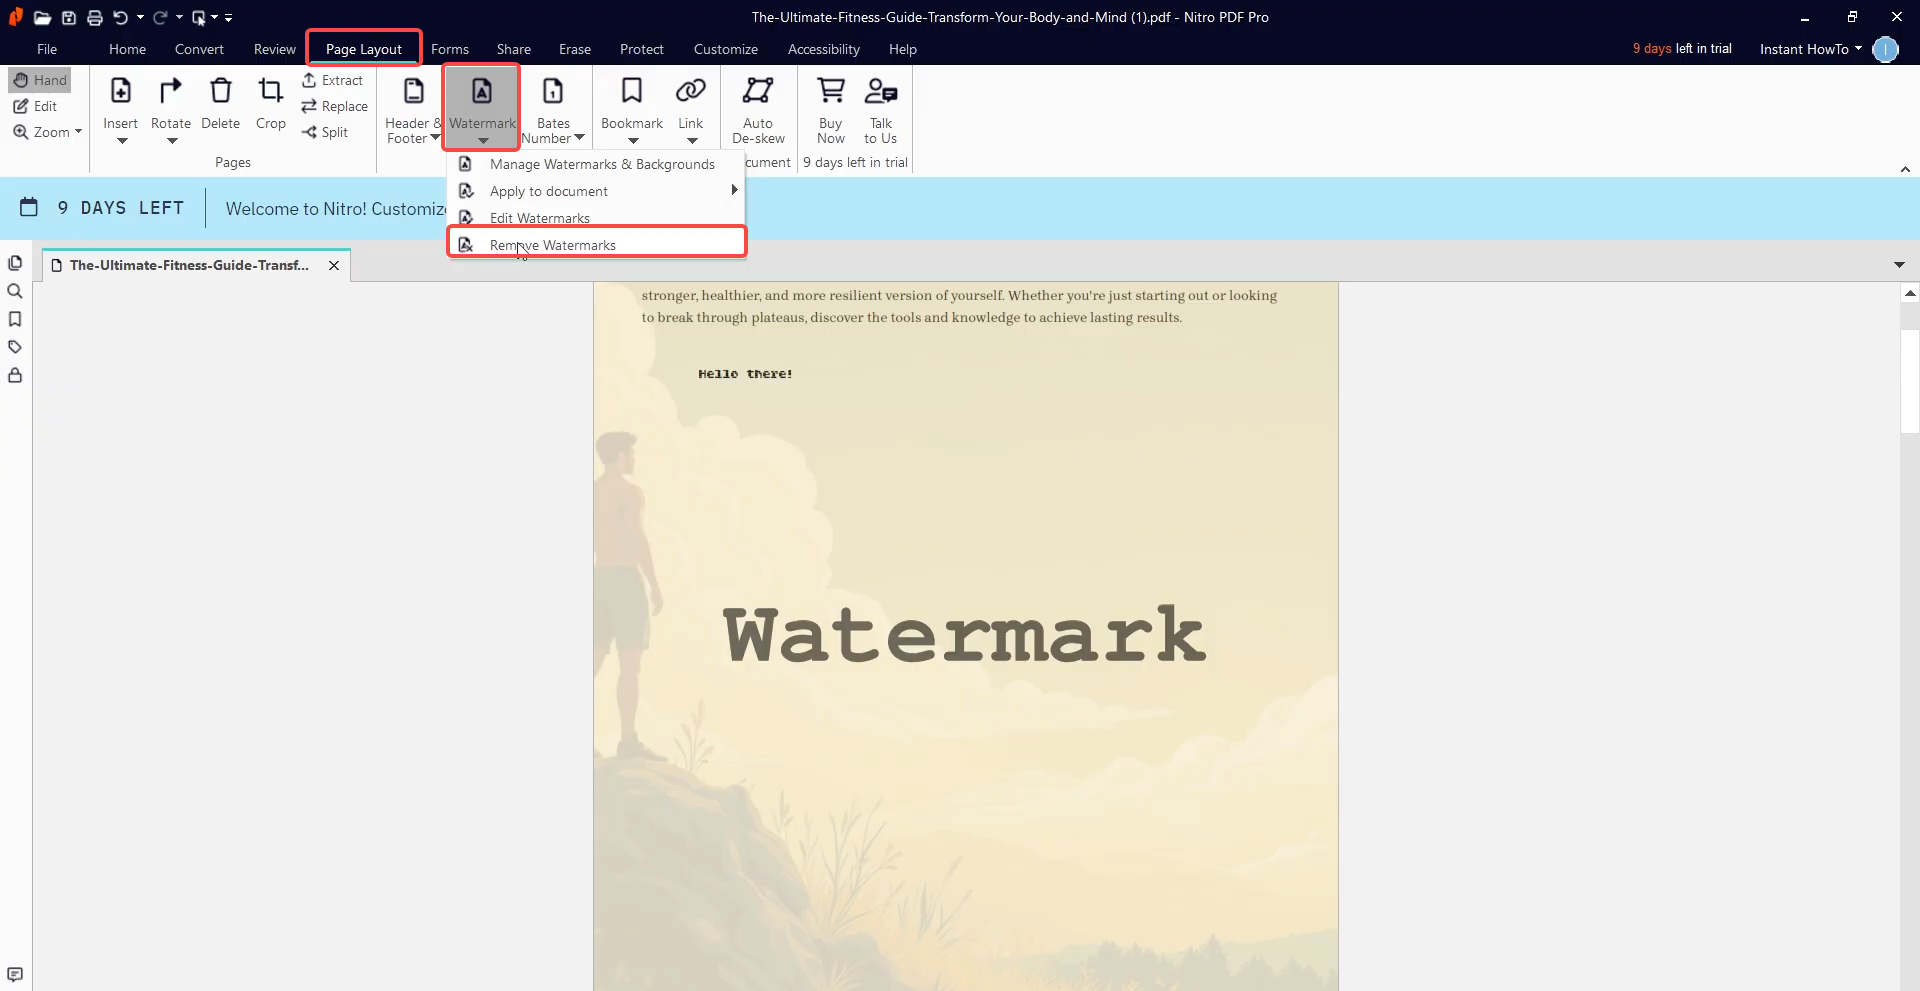Switch to the Convert tab

click(199, 49)
